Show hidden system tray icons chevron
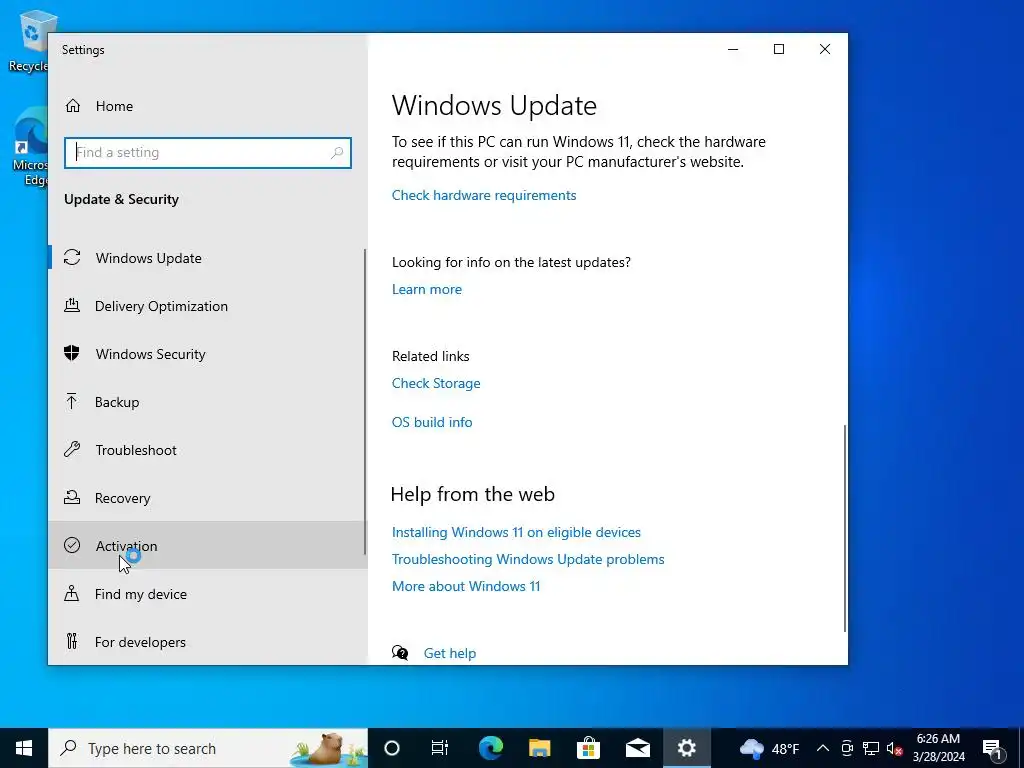This screenshot has width=1024, height=768. click(823, 748)
